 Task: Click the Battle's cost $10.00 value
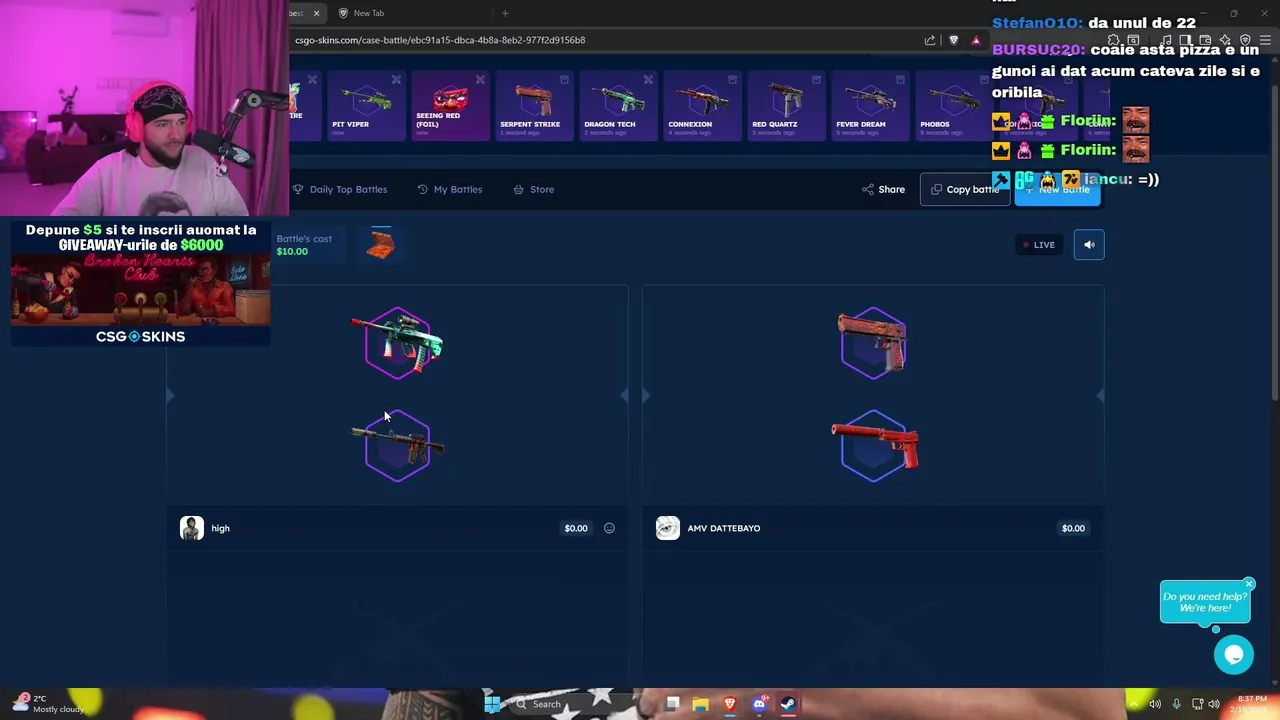point(292,251)
